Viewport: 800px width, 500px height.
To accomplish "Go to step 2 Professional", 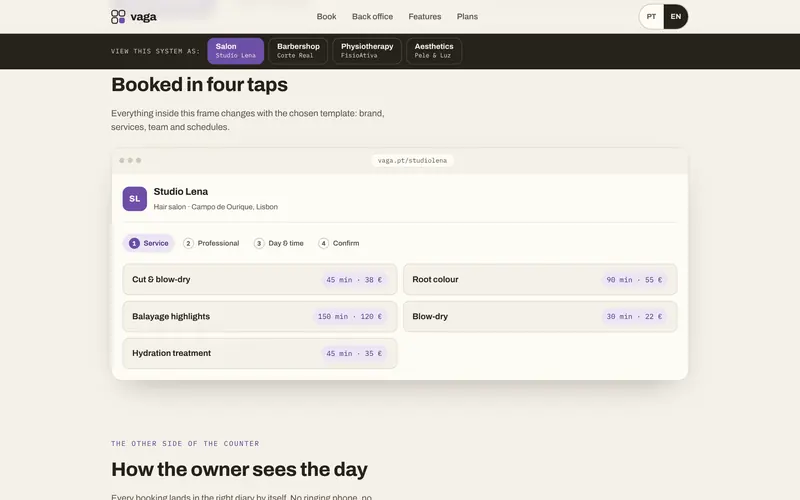I will (211, 243).
